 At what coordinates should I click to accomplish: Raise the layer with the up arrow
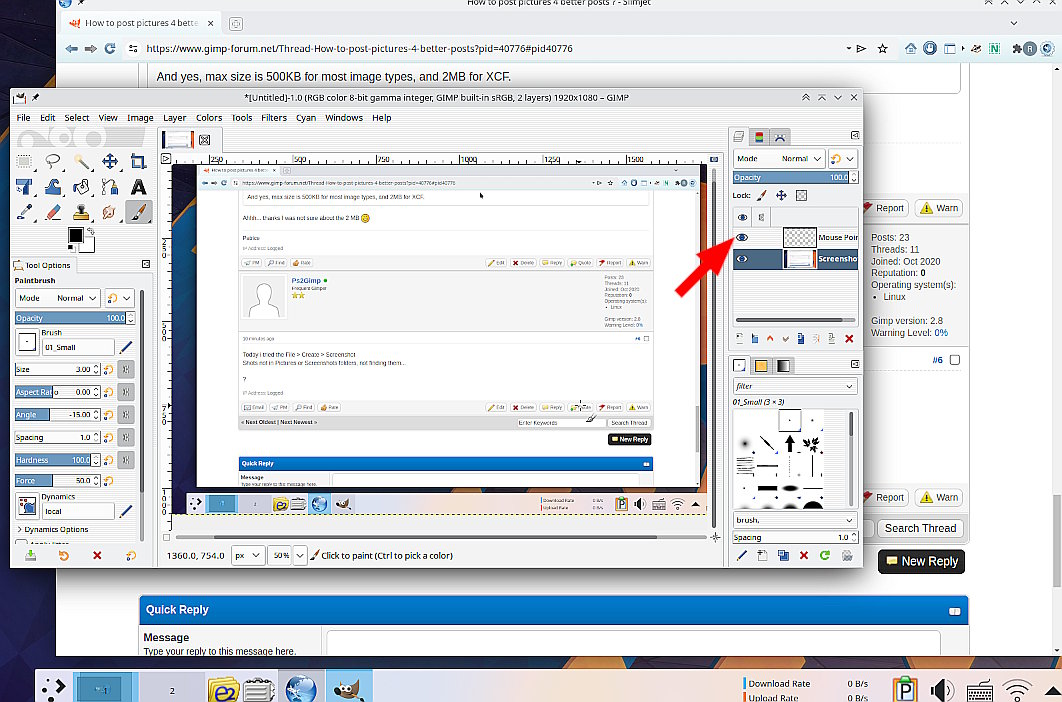[x=770, y=338]
